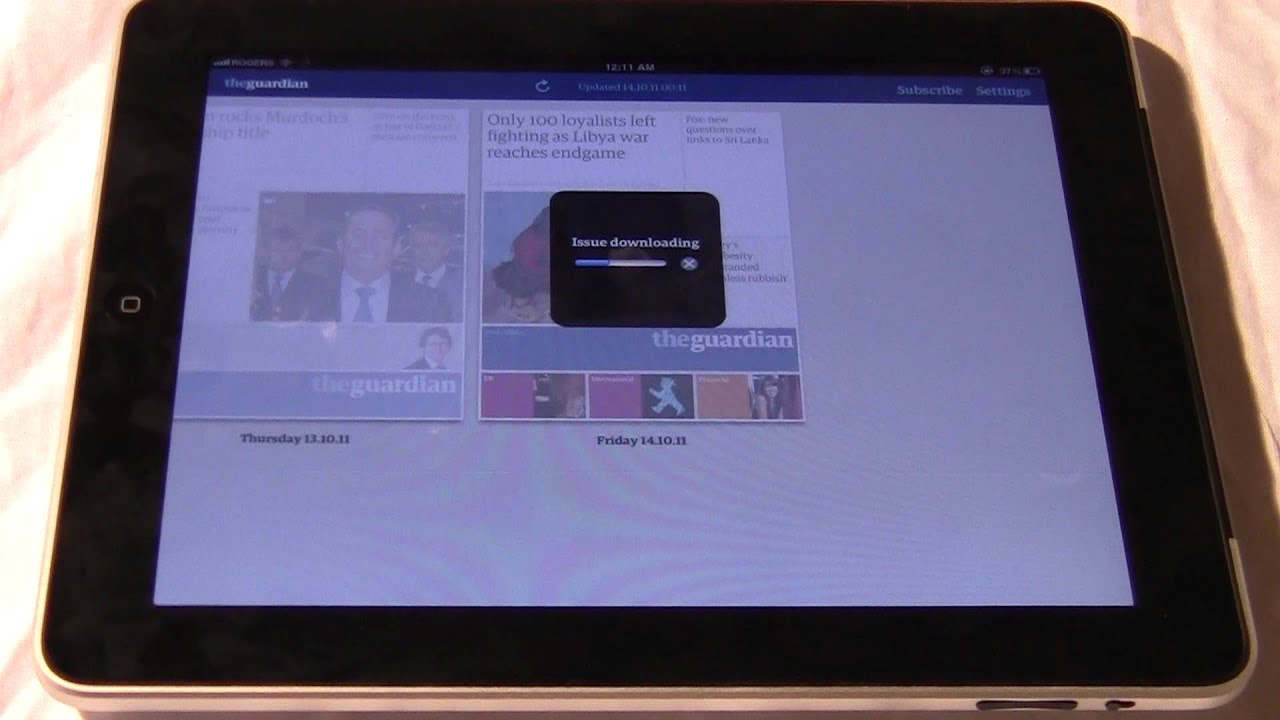Tap the Financial section tile on Friday cover
This screenshot has width=1280, height=720.
(x=749, y=396)
